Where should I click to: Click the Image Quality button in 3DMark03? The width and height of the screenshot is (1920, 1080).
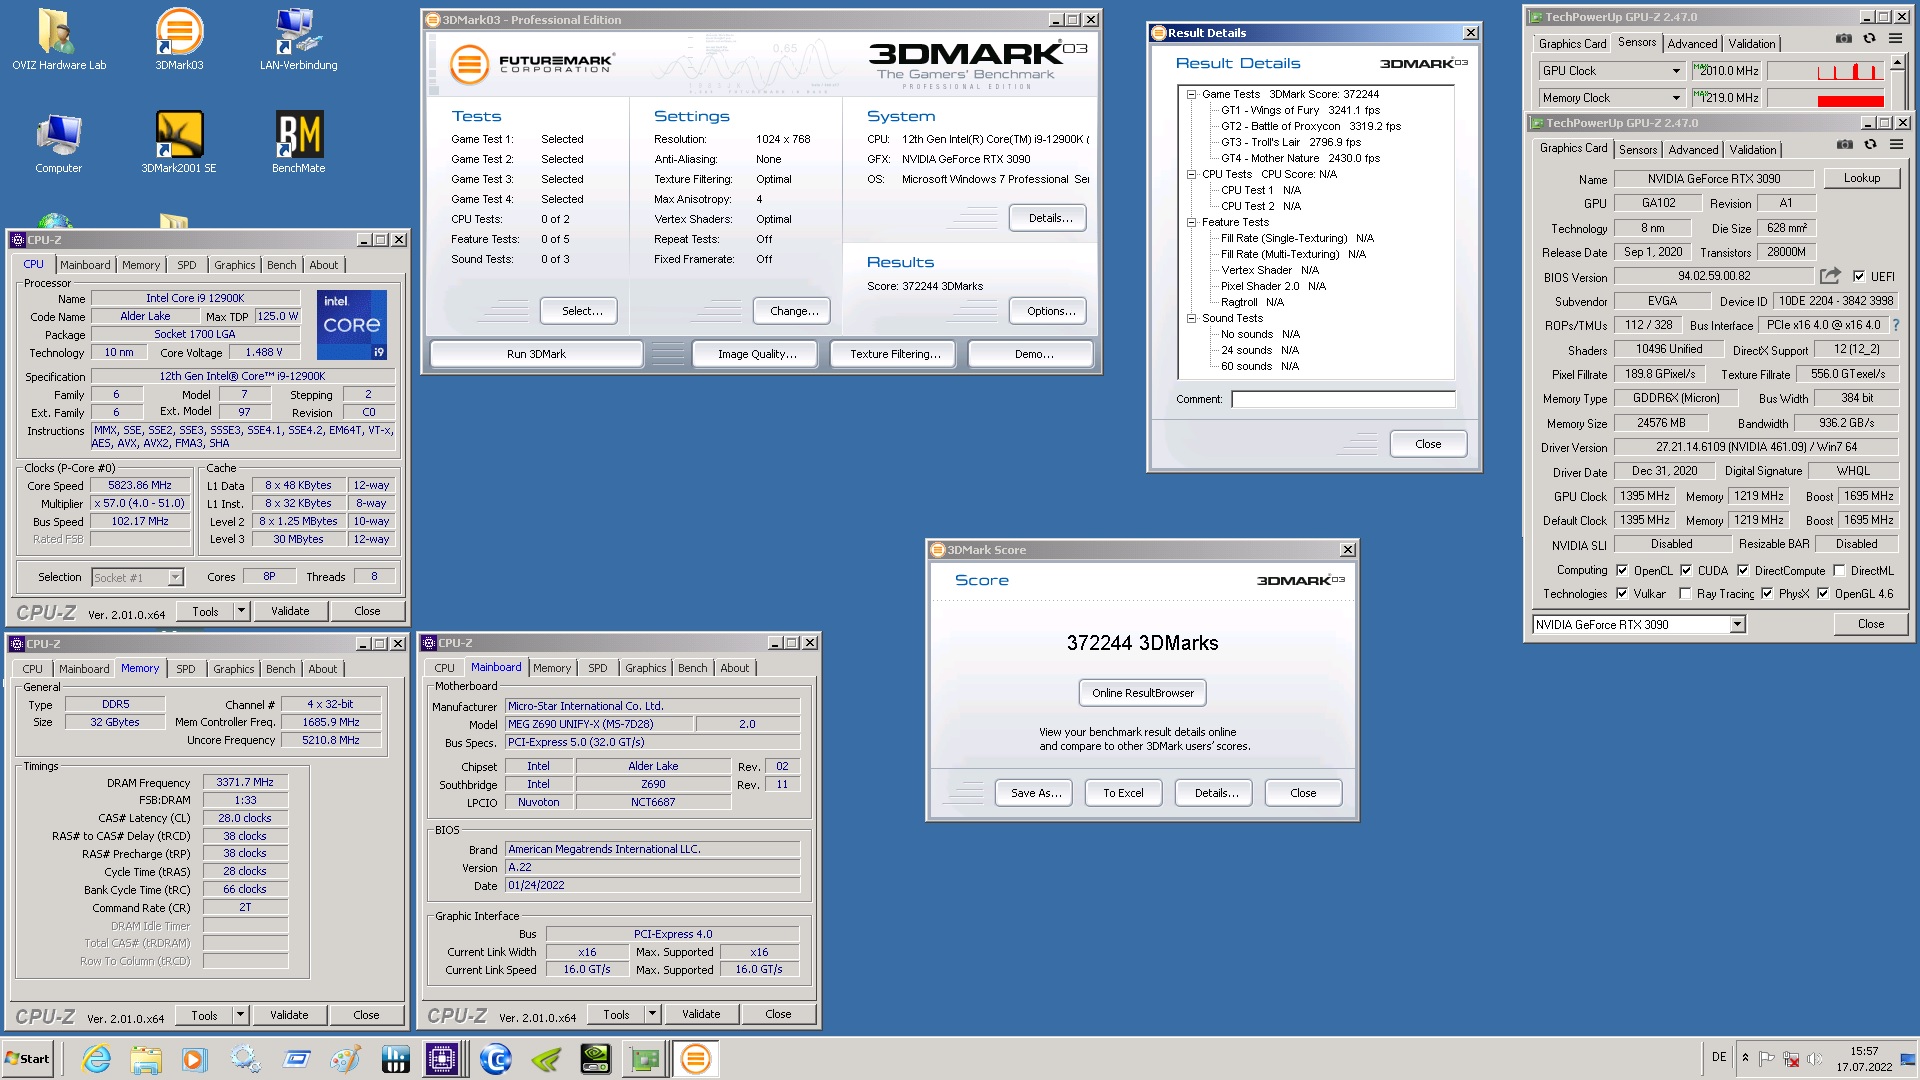(757, 354)
